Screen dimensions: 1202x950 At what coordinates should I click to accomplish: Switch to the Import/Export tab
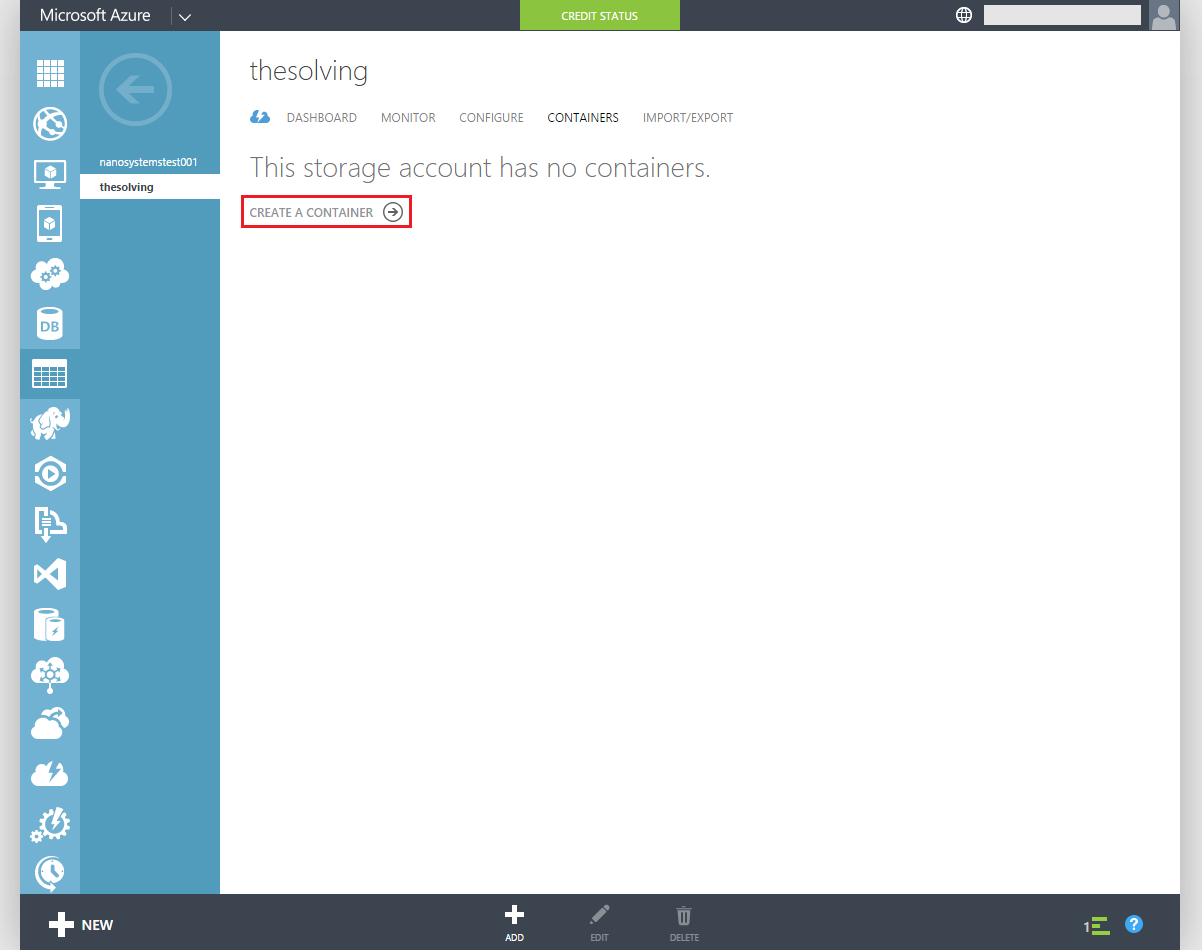688,118
